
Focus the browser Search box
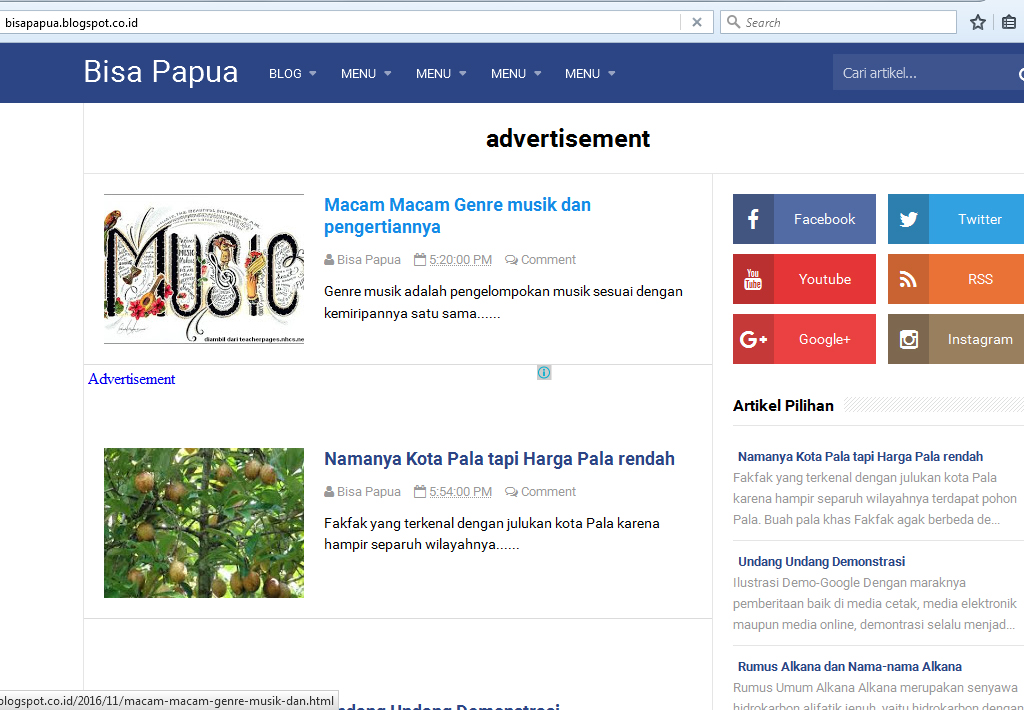839,22
